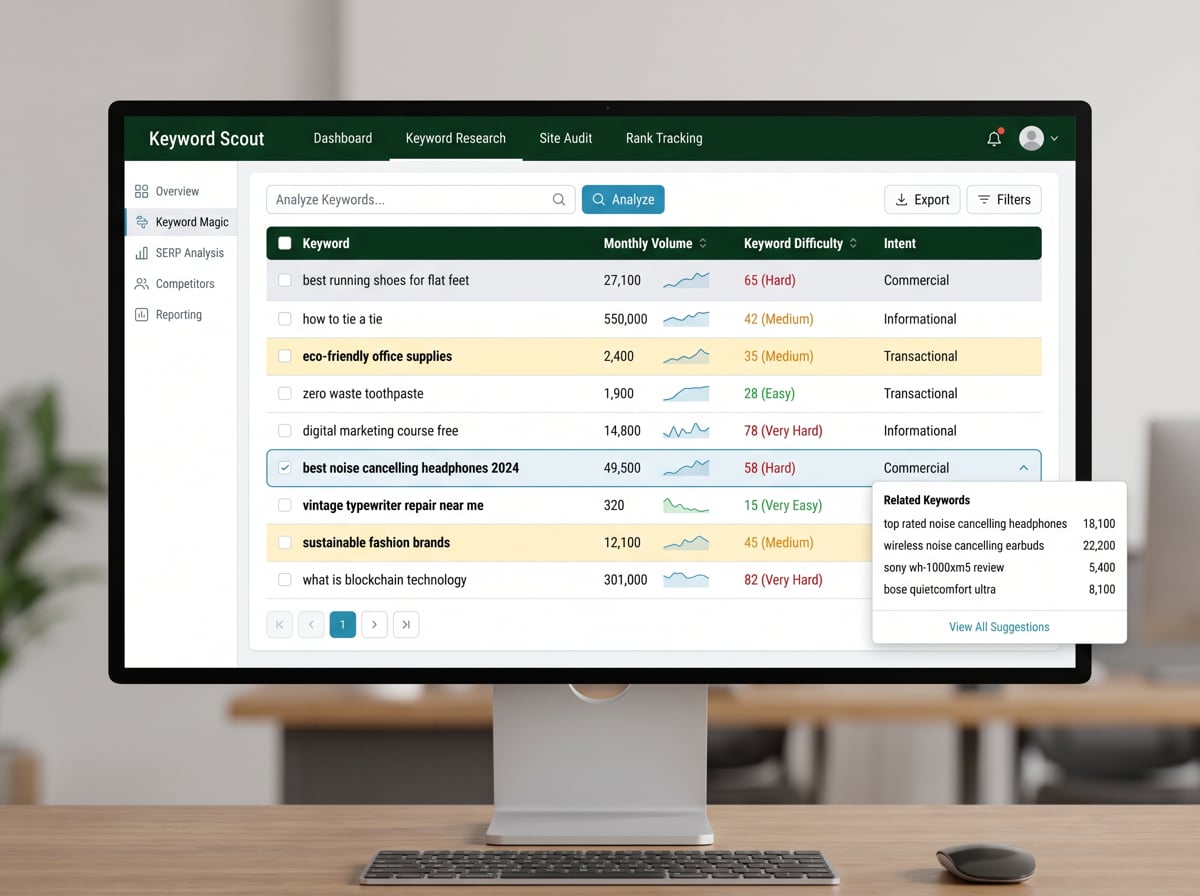
Task: Collapse the noise cancelling headphones row chevron
Action: coord(1023,468)
